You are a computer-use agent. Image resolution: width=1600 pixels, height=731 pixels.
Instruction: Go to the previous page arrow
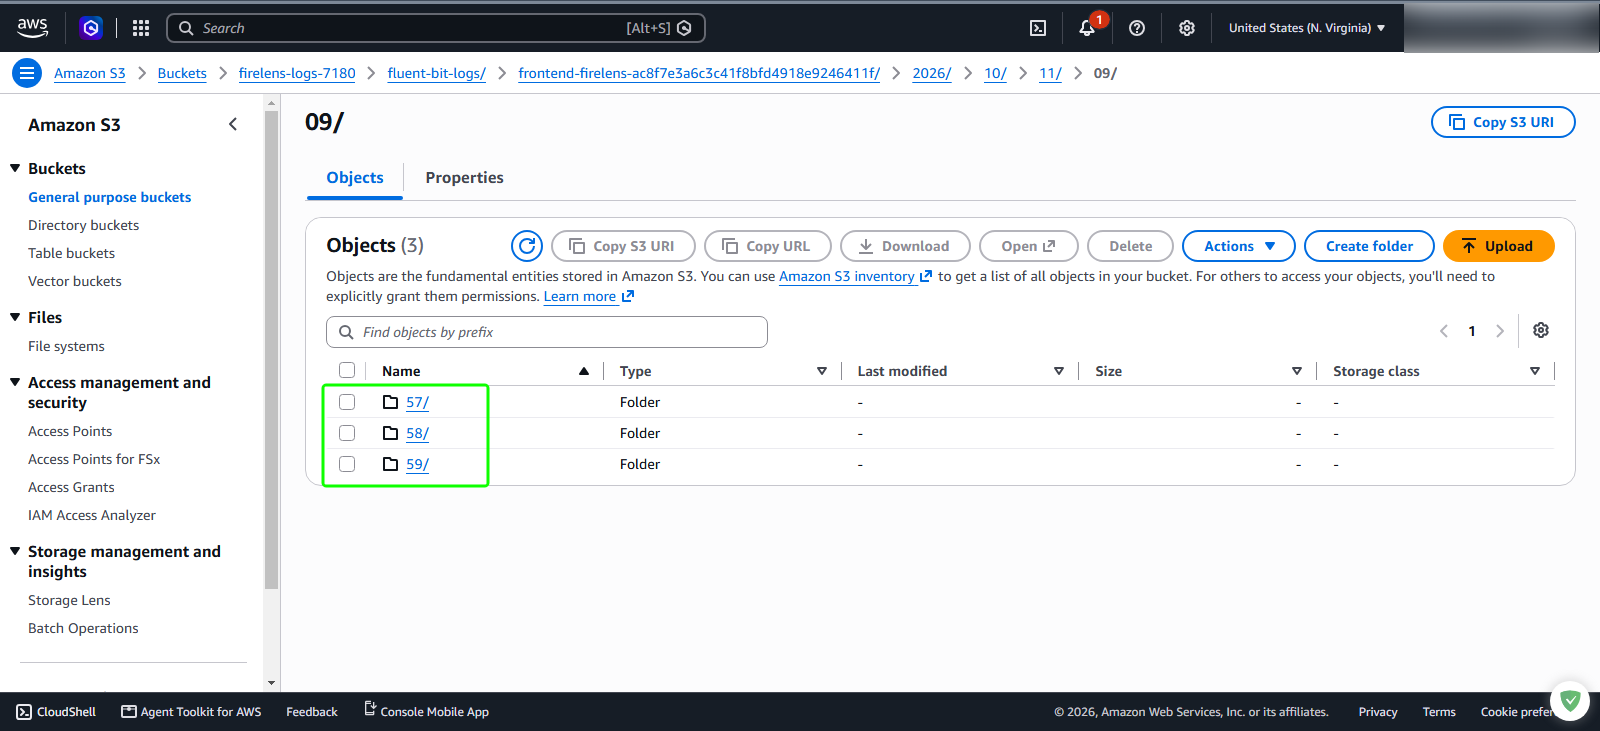[x=1444, y=331]
